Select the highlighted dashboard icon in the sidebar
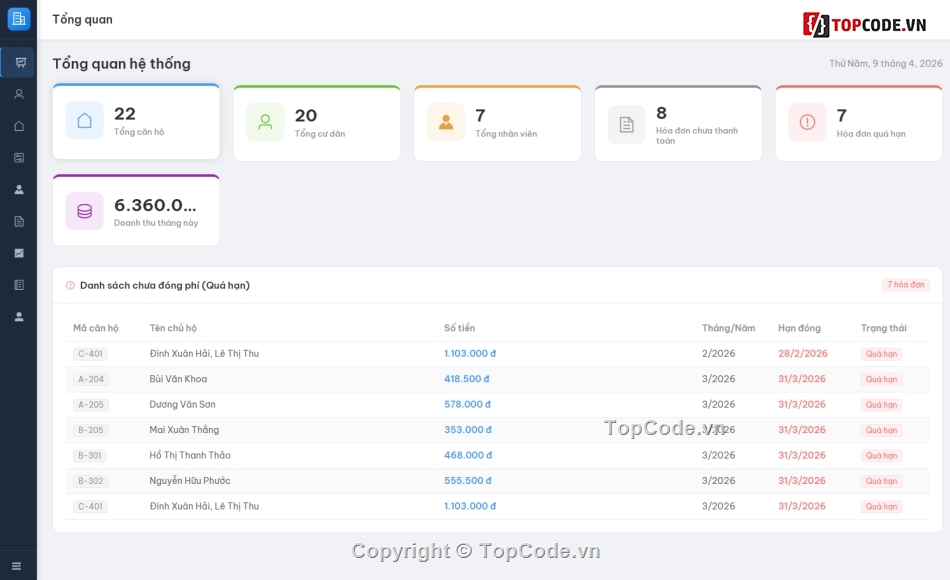Screen dimensions: 950x580 18,61
